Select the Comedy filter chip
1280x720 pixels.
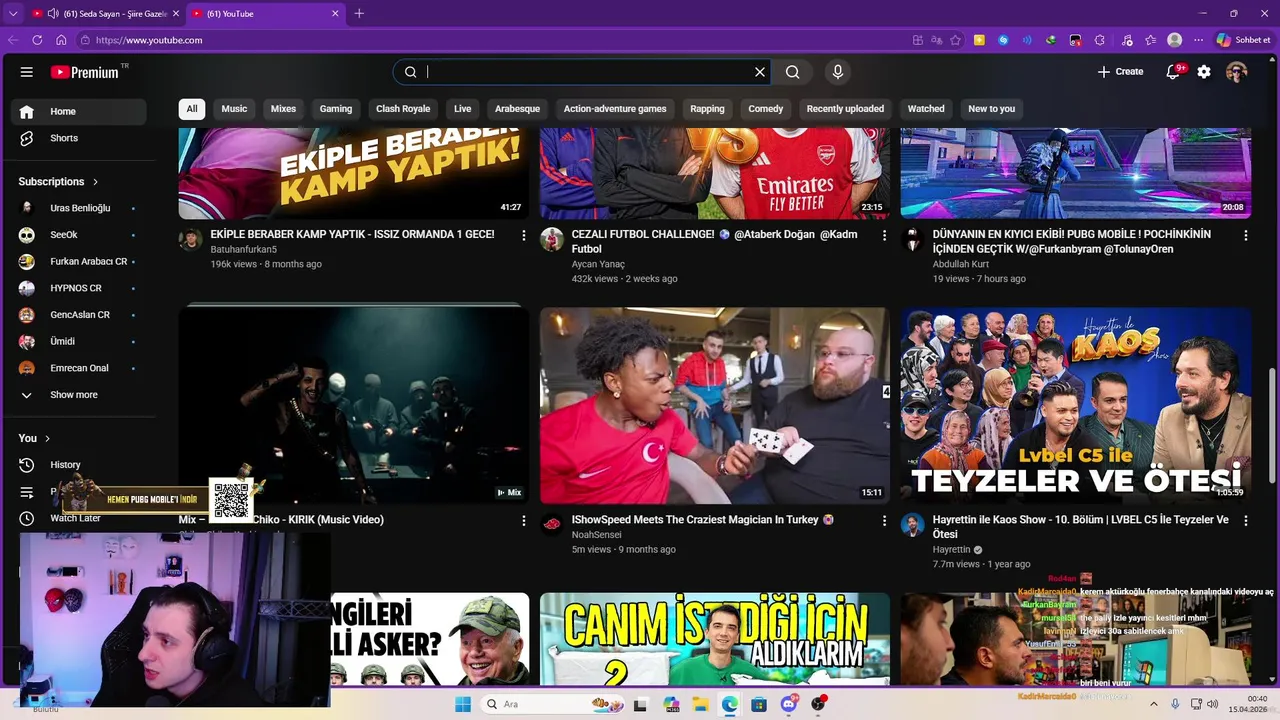(766, 109)
